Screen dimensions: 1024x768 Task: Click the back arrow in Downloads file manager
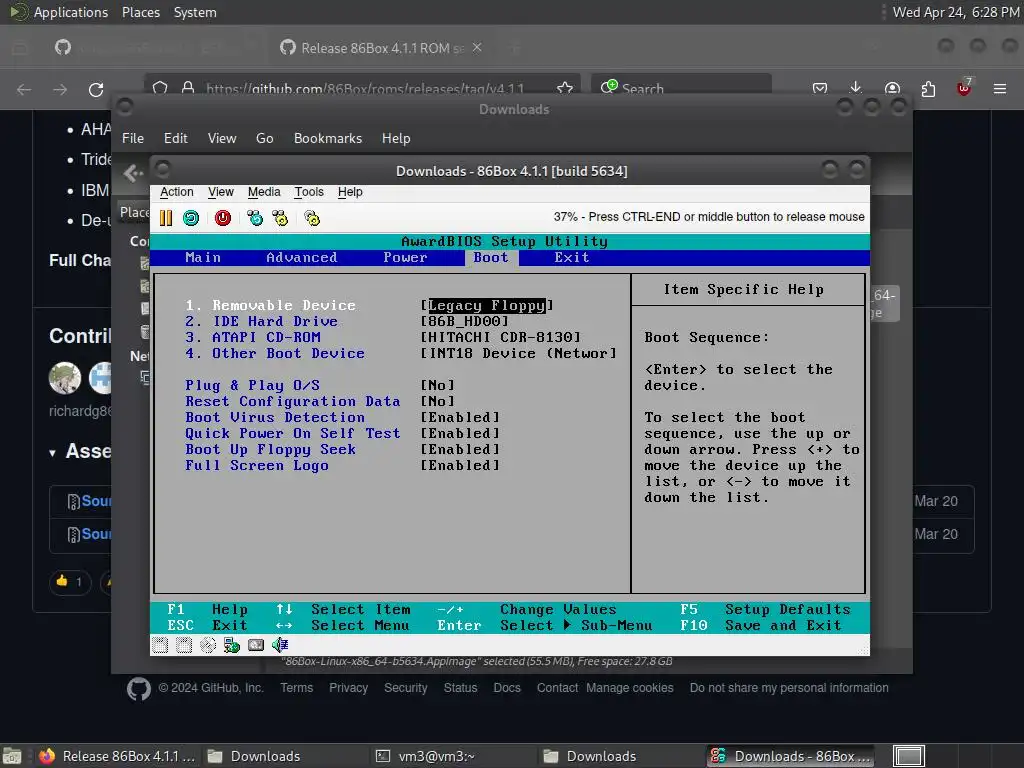coord(133,173)
